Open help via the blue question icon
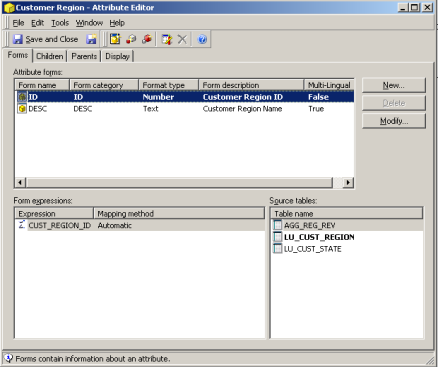The image size is (438, 367). point(202,39)
